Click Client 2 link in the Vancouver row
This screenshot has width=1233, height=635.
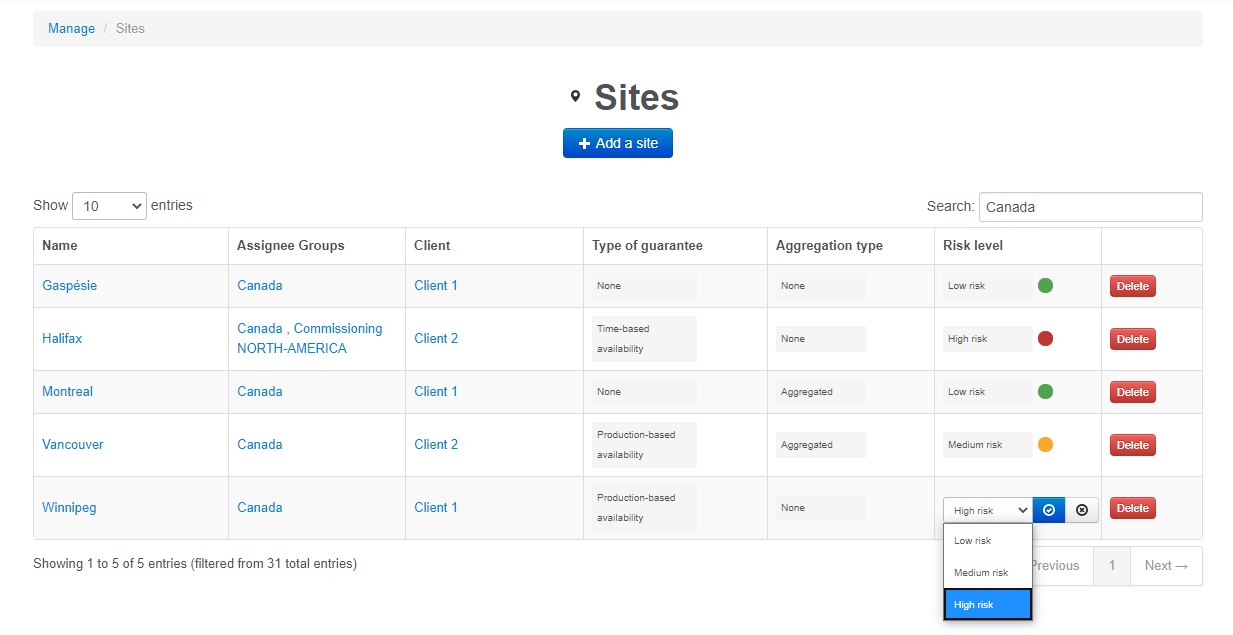click(x=436, y=444)
